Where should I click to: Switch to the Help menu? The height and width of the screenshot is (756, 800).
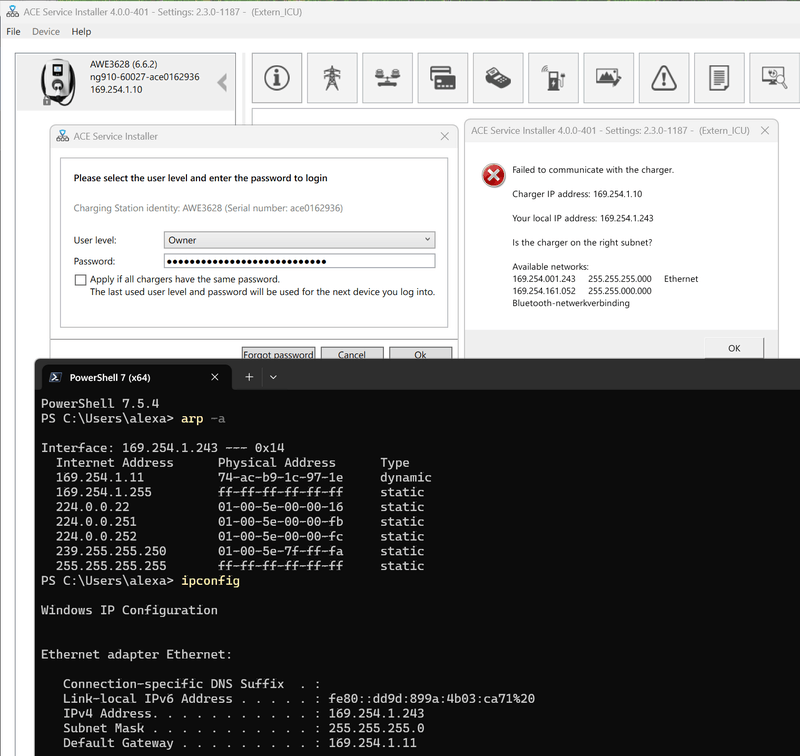tap(81, 31)
